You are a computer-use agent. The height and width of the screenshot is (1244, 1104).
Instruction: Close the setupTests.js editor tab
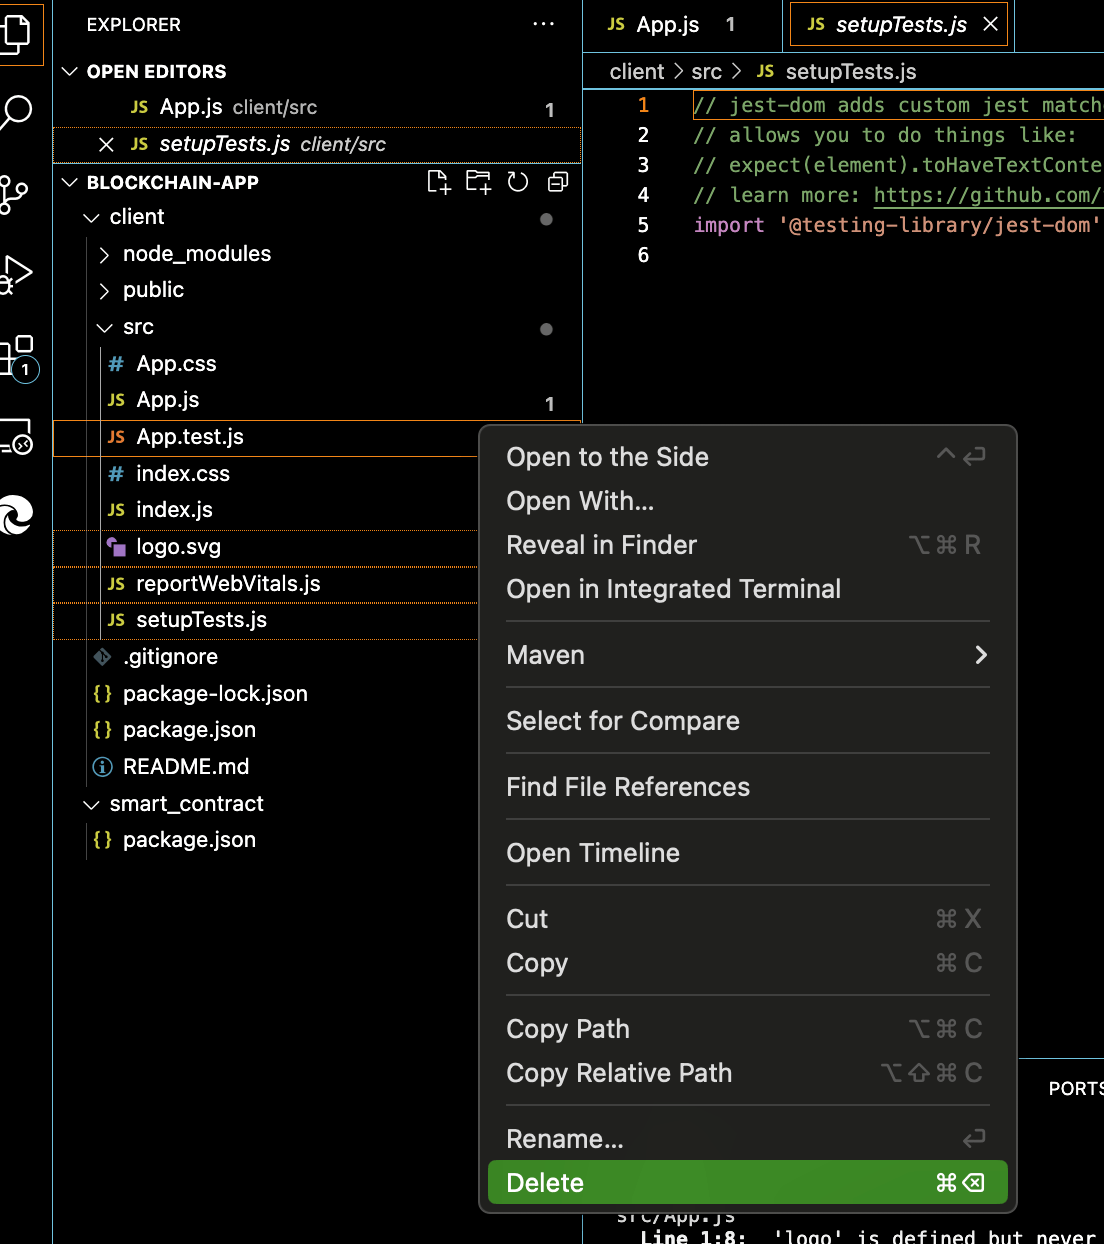[990, 25]
